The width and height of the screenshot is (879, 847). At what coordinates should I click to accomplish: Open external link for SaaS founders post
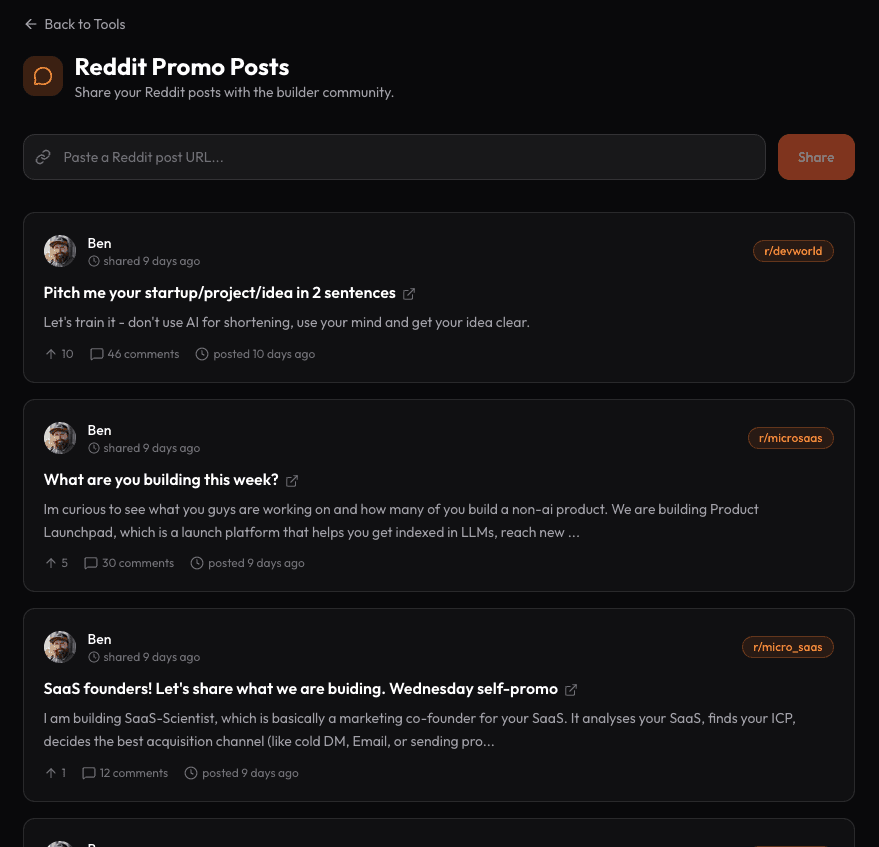point(571,690)
